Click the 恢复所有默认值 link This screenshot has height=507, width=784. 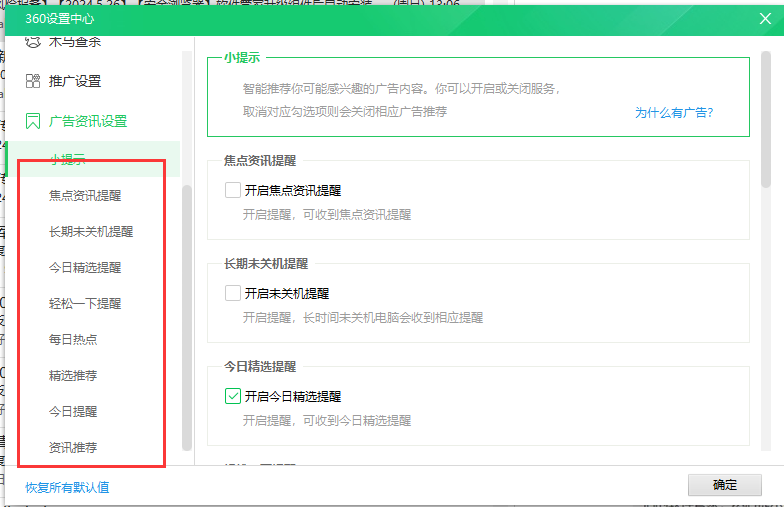pos(68,487)
